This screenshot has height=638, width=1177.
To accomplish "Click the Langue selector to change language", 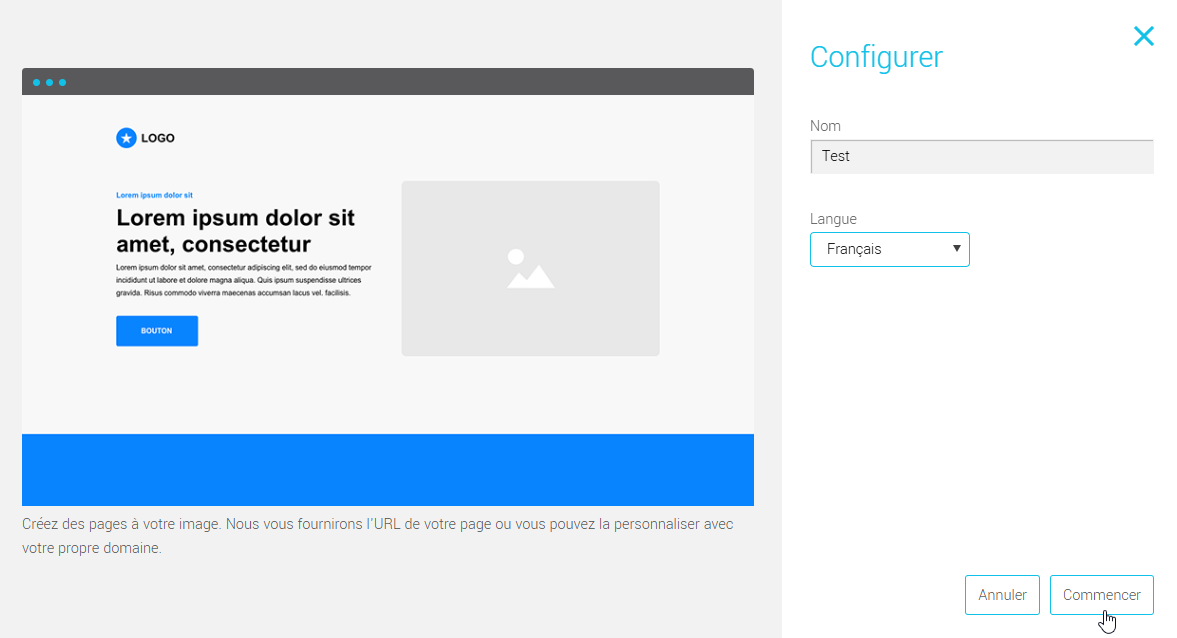I will click(889, 249).
